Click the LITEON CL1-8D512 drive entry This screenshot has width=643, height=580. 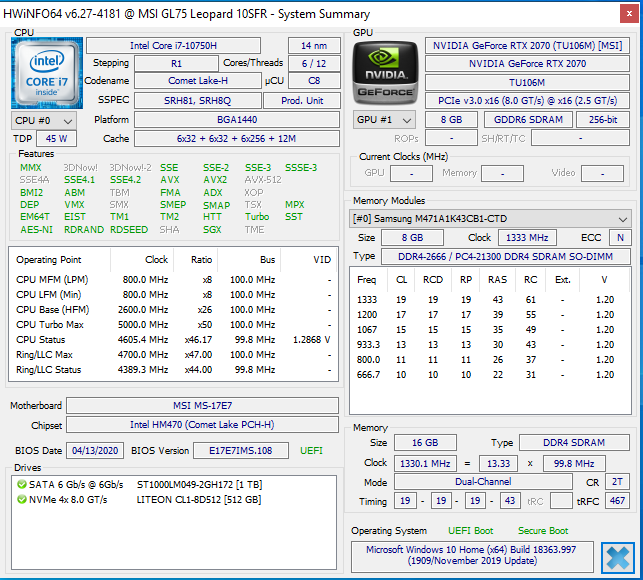pos(197,499)
